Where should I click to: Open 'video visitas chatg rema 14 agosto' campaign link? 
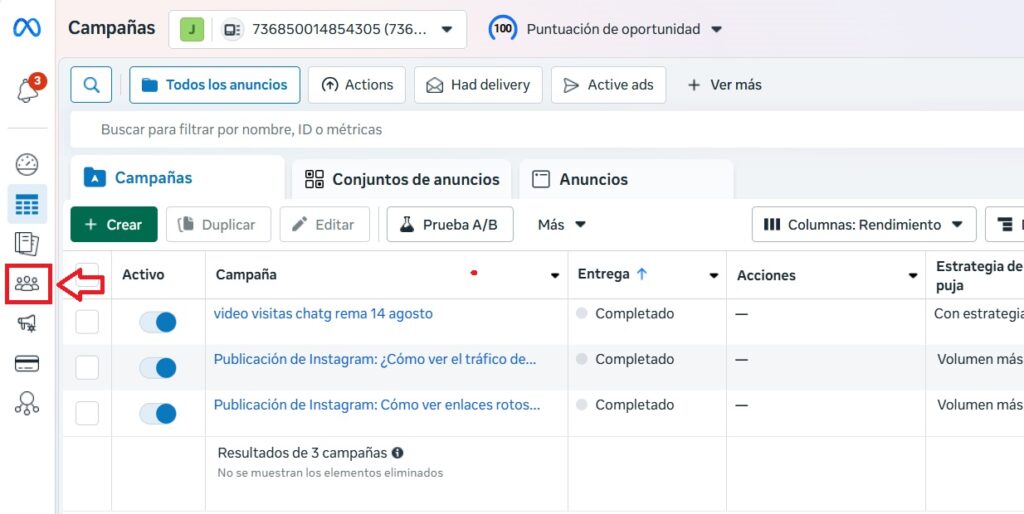pos(323,314)
